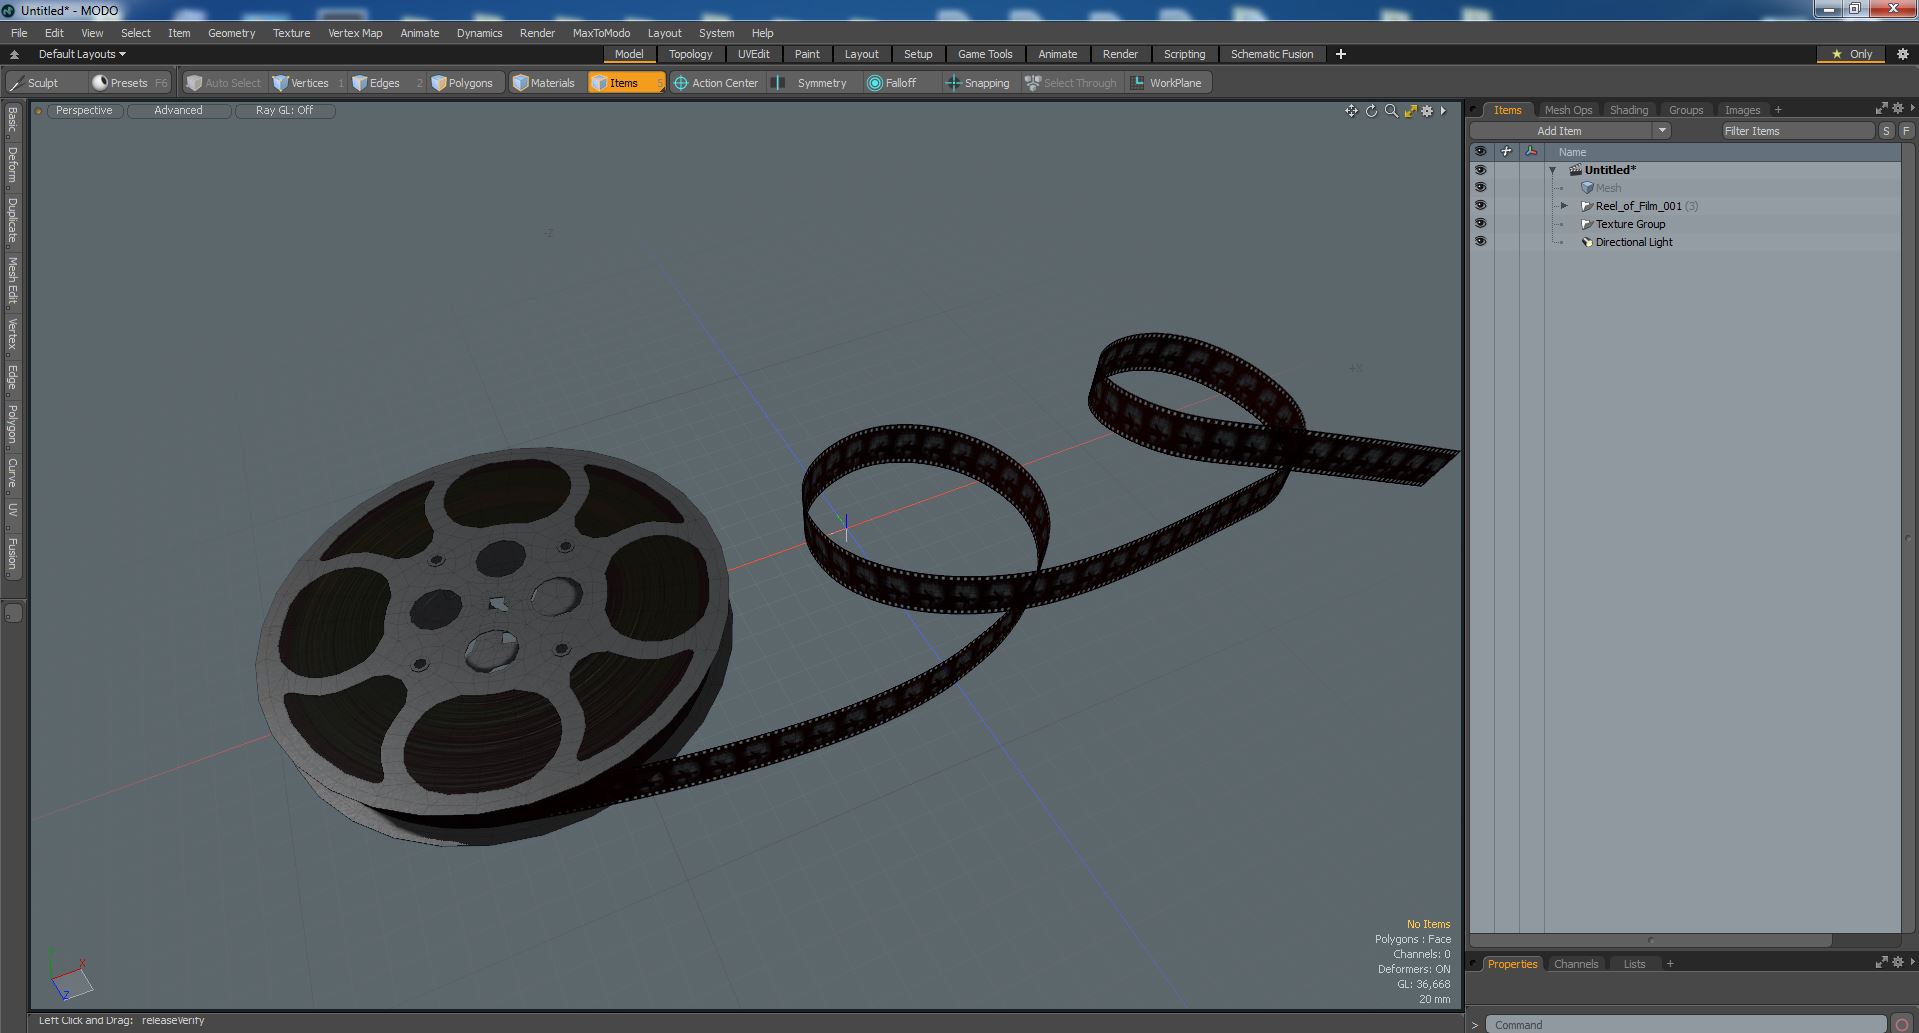Open the Polygon vertical sidebar tab
1919x1033 pixels.
point(12,424)
